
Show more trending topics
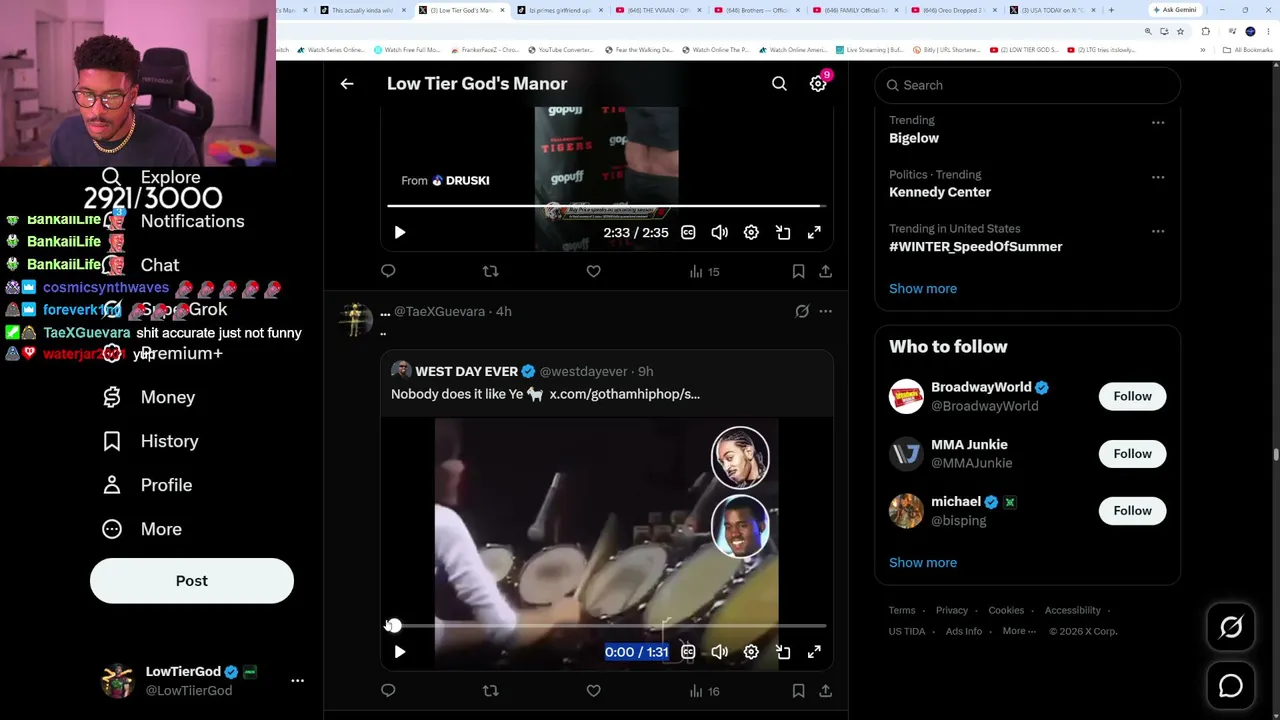click(923, 288)
